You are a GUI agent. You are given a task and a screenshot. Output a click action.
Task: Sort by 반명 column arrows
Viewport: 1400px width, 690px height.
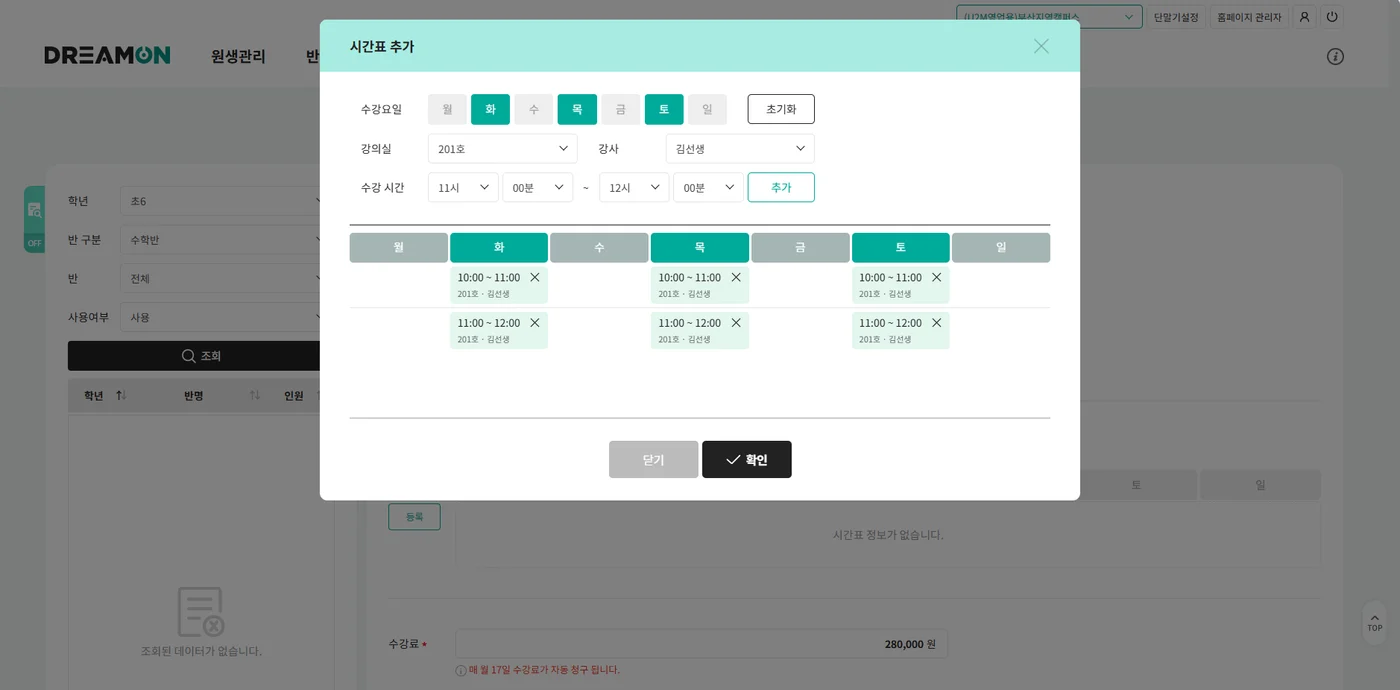(x=255, y=395)
